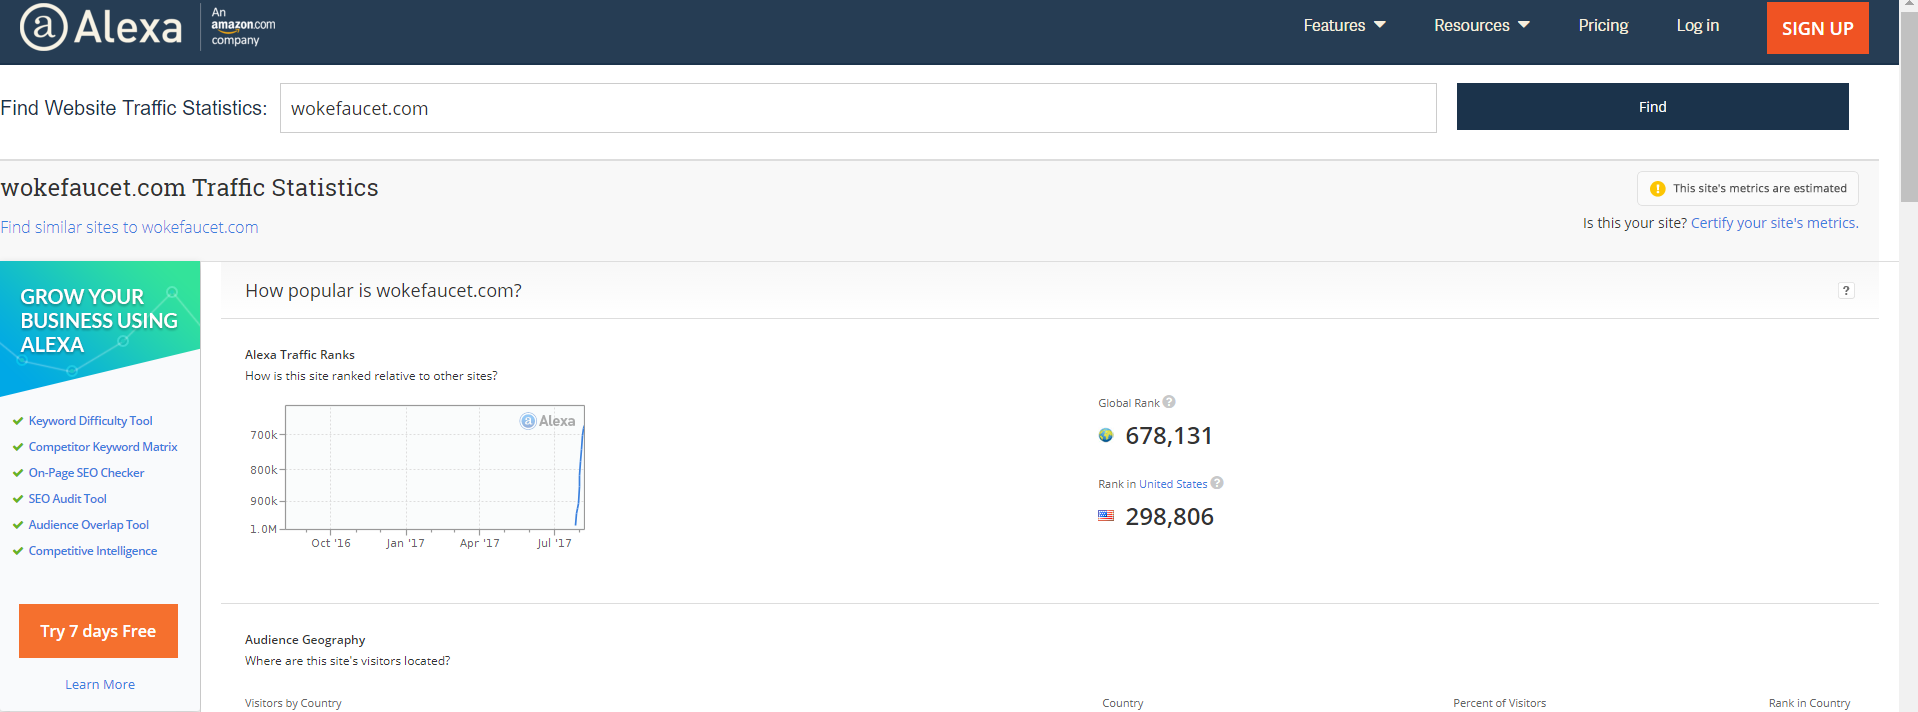
Task: Click the Global Rank value 678,131
Action: 1169,436
